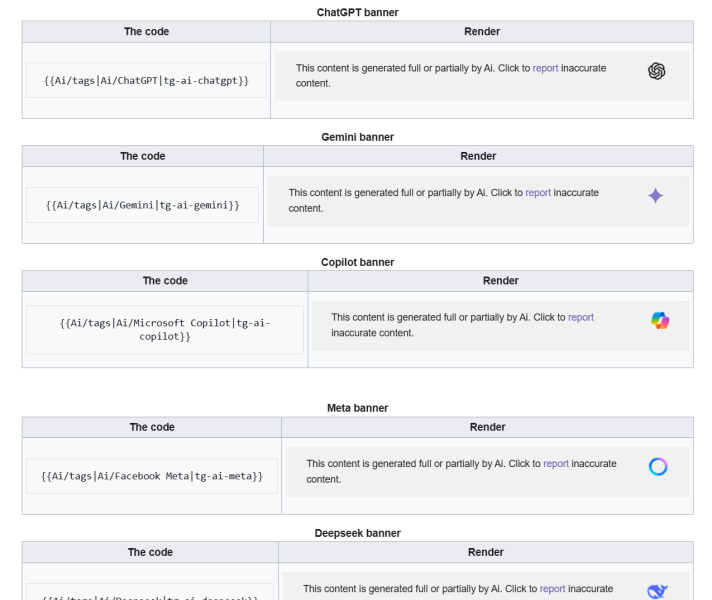
Task: Click 'Render' header in Gemini table
Action: click(478, 156)
